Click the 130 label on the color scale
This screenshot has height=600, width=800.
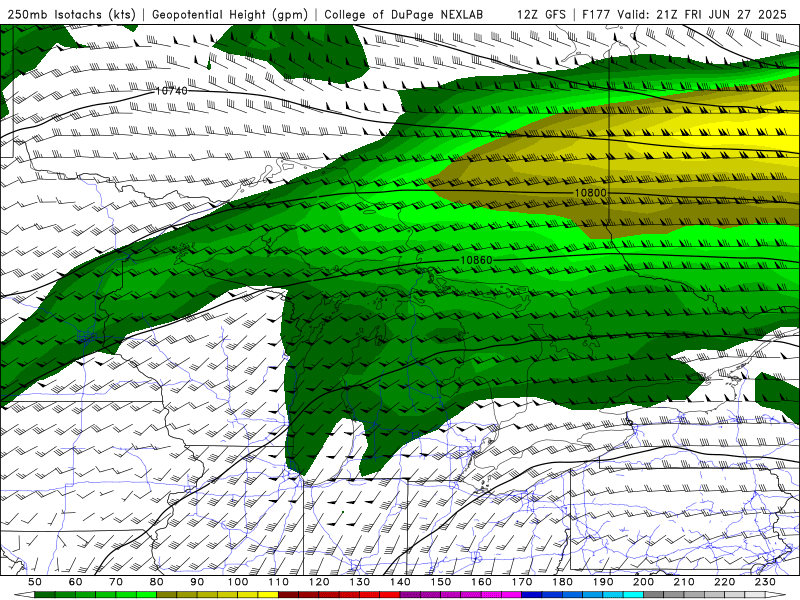point(360,582)
